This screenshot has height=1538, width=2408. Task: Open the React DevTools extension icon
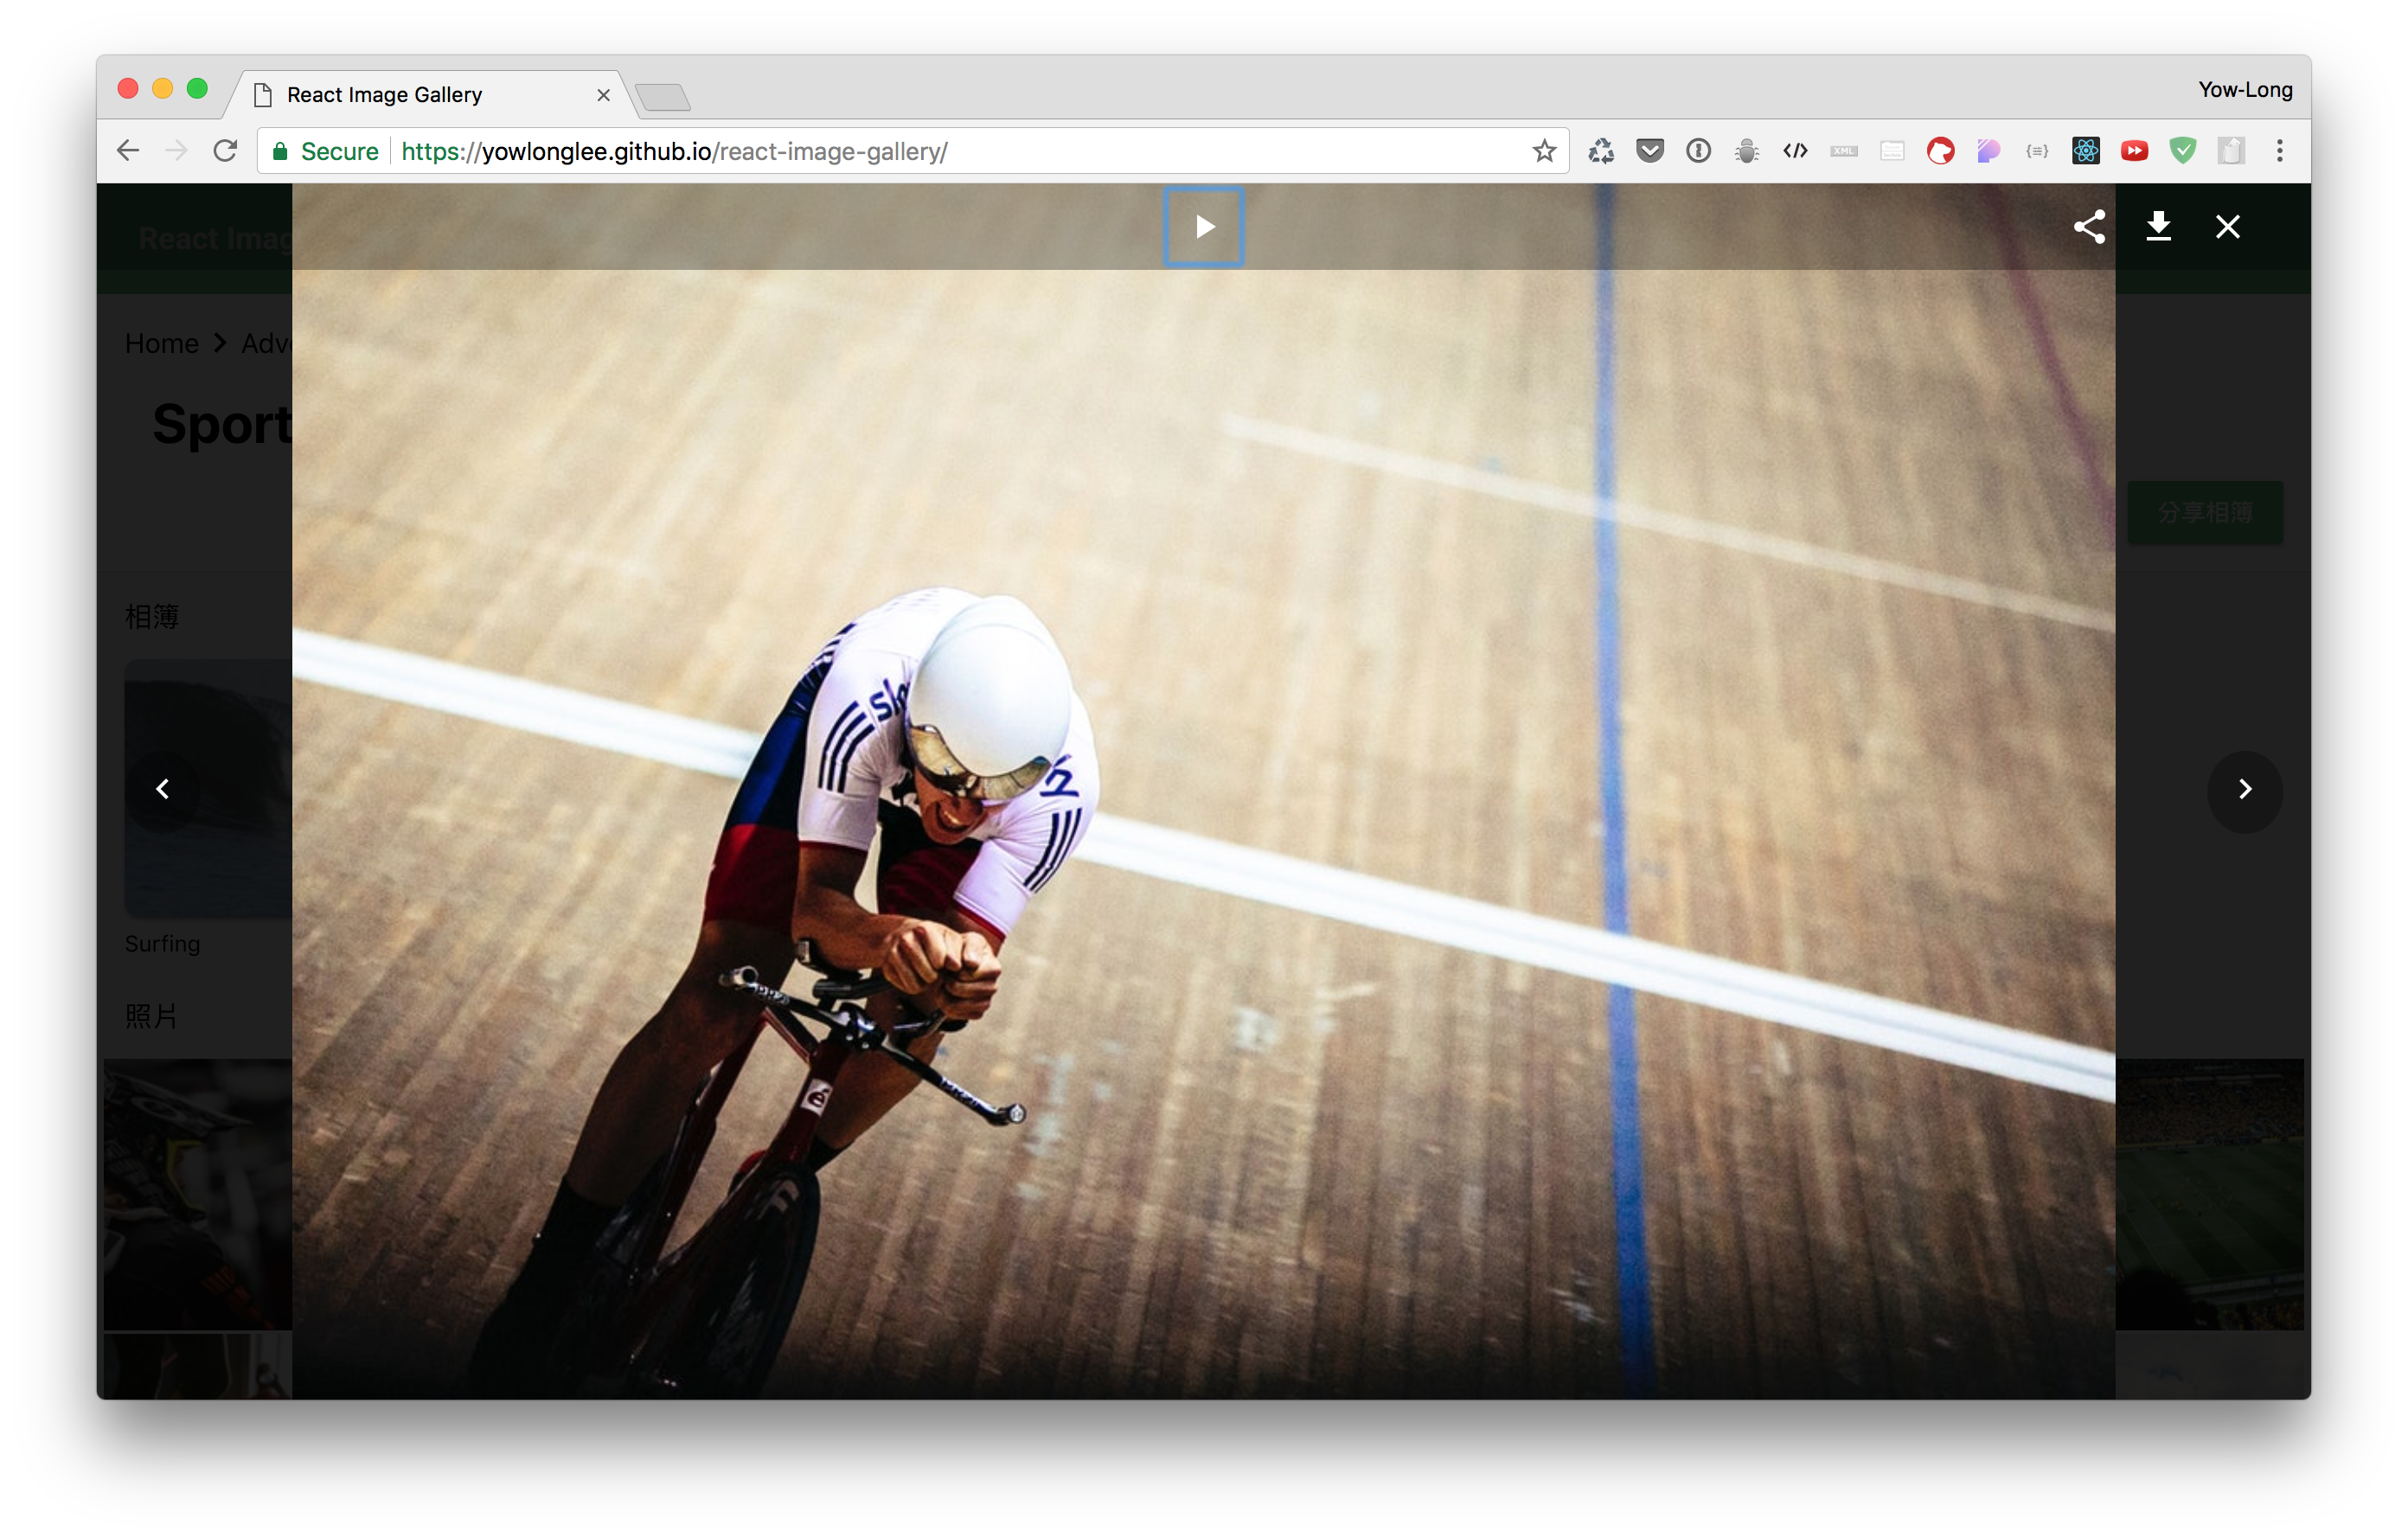click(x=2085, y=151)
